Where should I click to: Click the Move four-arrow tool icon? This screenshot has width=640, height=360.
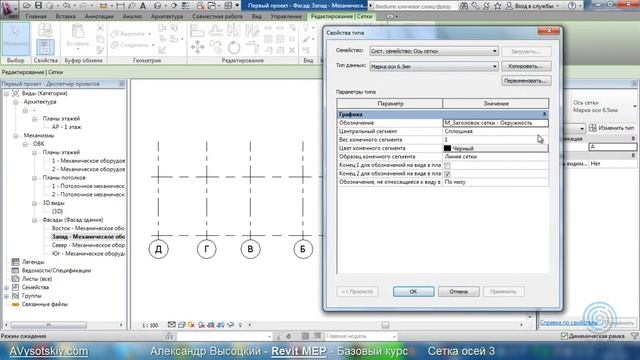198,47
